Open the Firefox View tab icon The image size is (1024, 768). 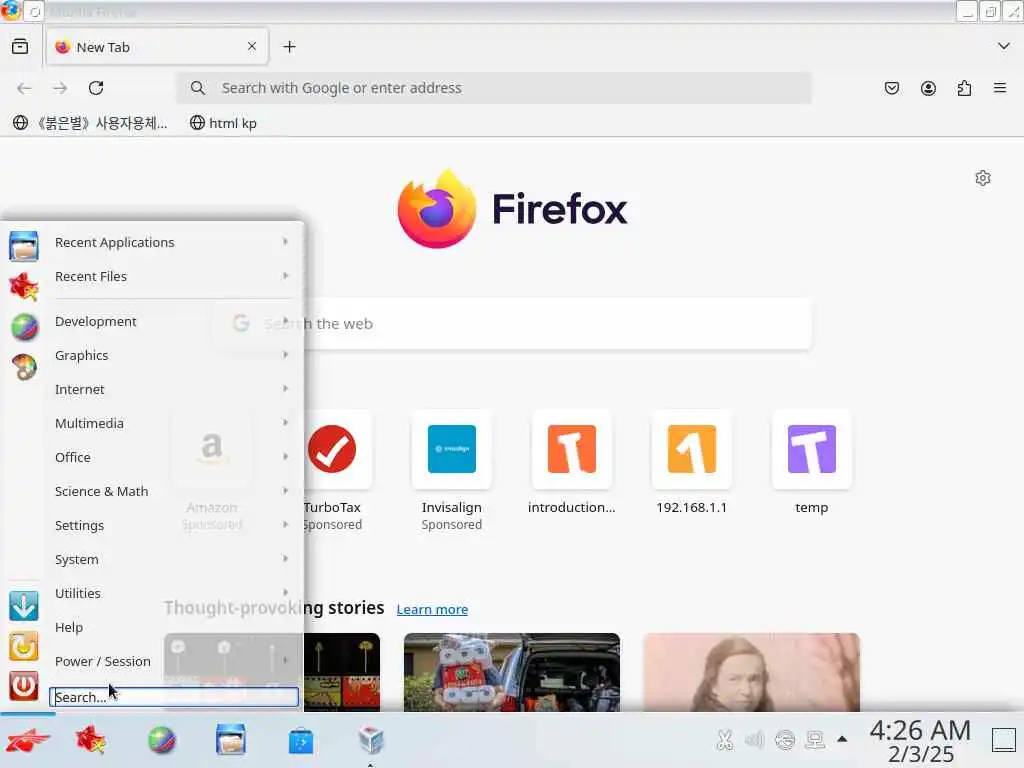tap(20, 46)
